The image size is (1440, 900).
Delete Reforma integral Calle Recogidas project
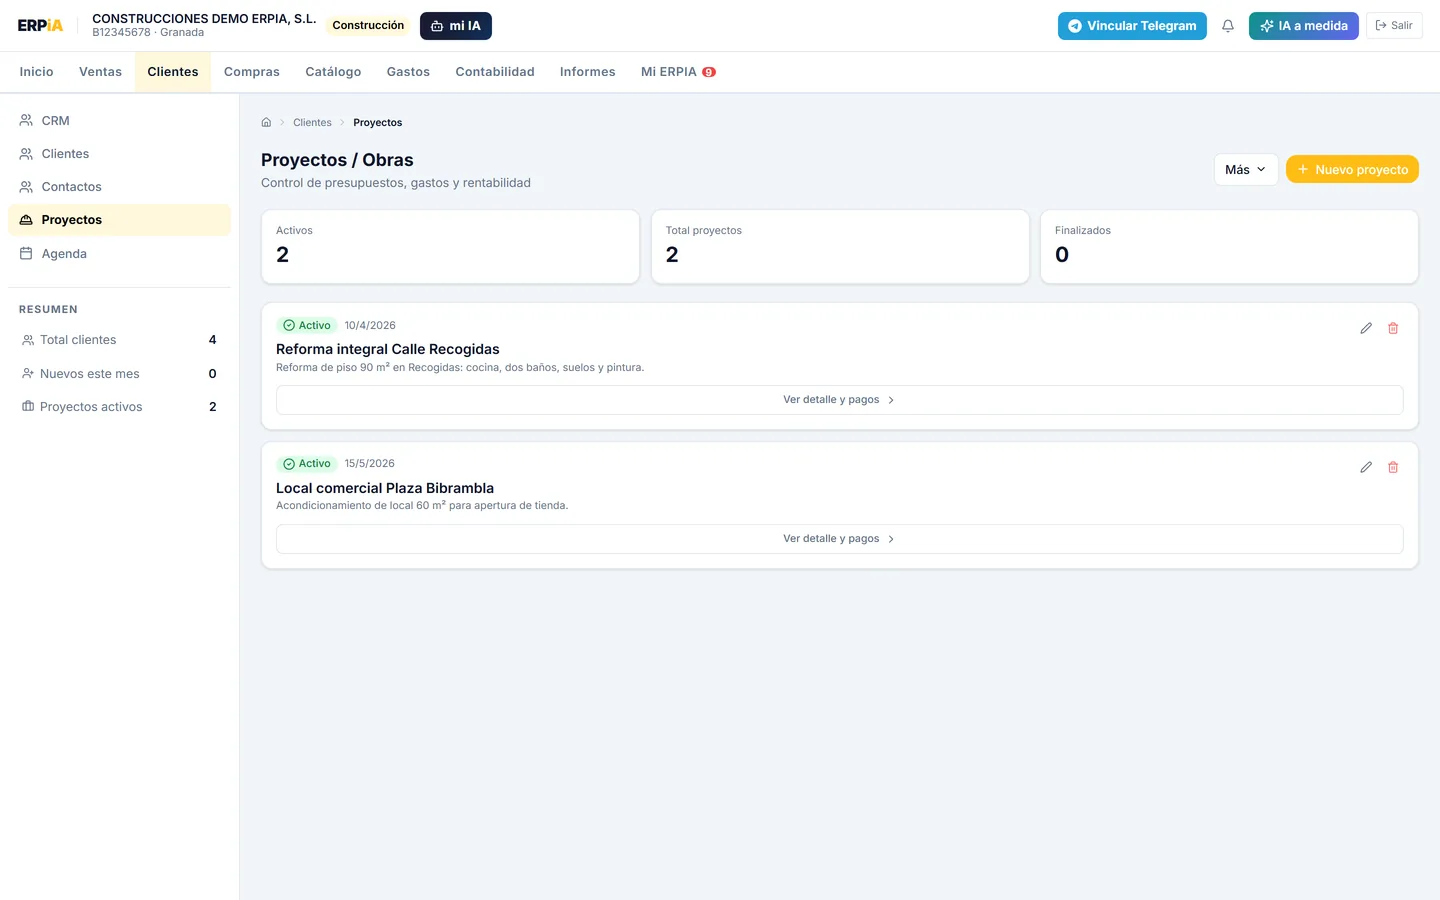(x=1393, y=328)
